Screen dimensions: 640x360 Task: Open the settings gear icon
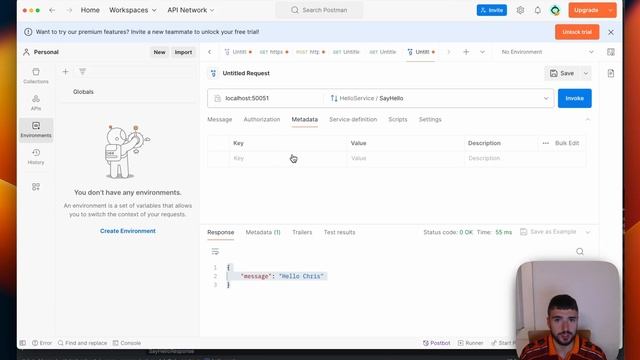point(520,10)
